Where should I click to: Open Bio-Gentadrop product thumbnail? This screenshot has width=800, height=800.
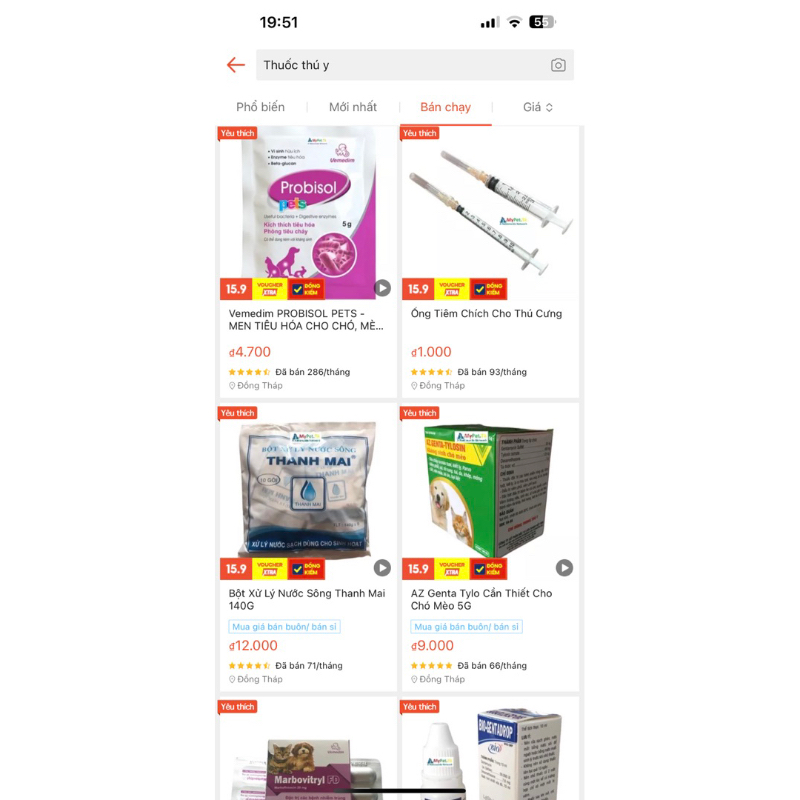coord(490,748)
